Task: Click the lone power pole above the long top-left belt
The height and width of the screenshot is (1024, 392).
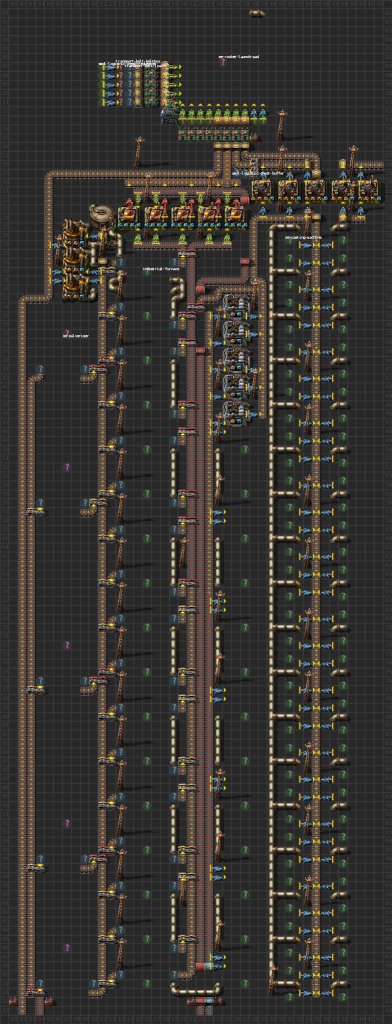Action: [x=139, y=152]
